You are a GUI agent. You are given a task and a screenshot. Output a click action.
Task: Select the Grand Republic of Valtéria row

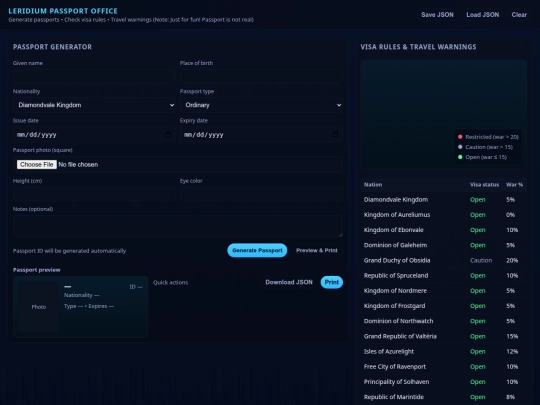[x=444, y=336]
